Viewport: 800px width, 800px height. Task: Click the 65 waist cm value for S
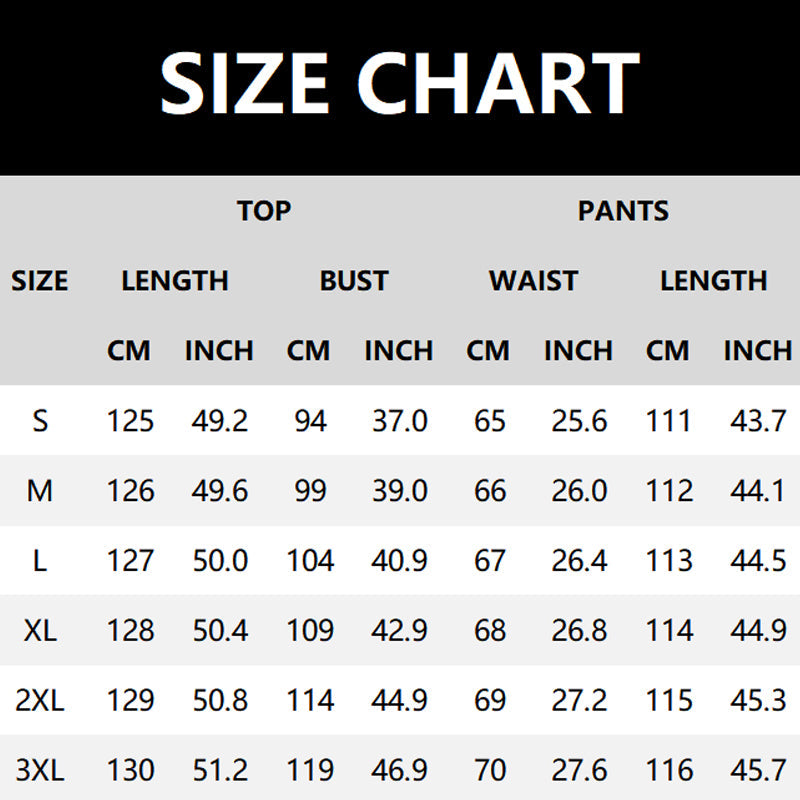[489, 421]
